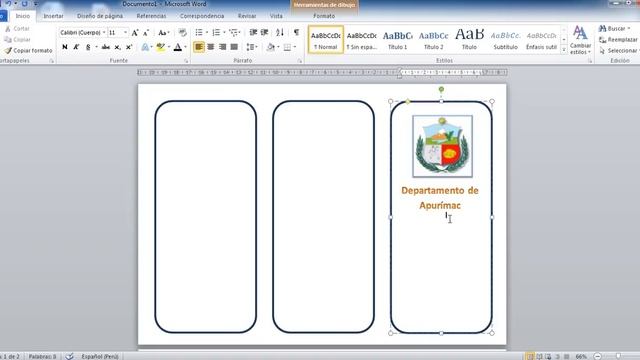Viewport: 640px width, 360px height.
Task: Click the decrease indent icon
Action: pos(253,32)
